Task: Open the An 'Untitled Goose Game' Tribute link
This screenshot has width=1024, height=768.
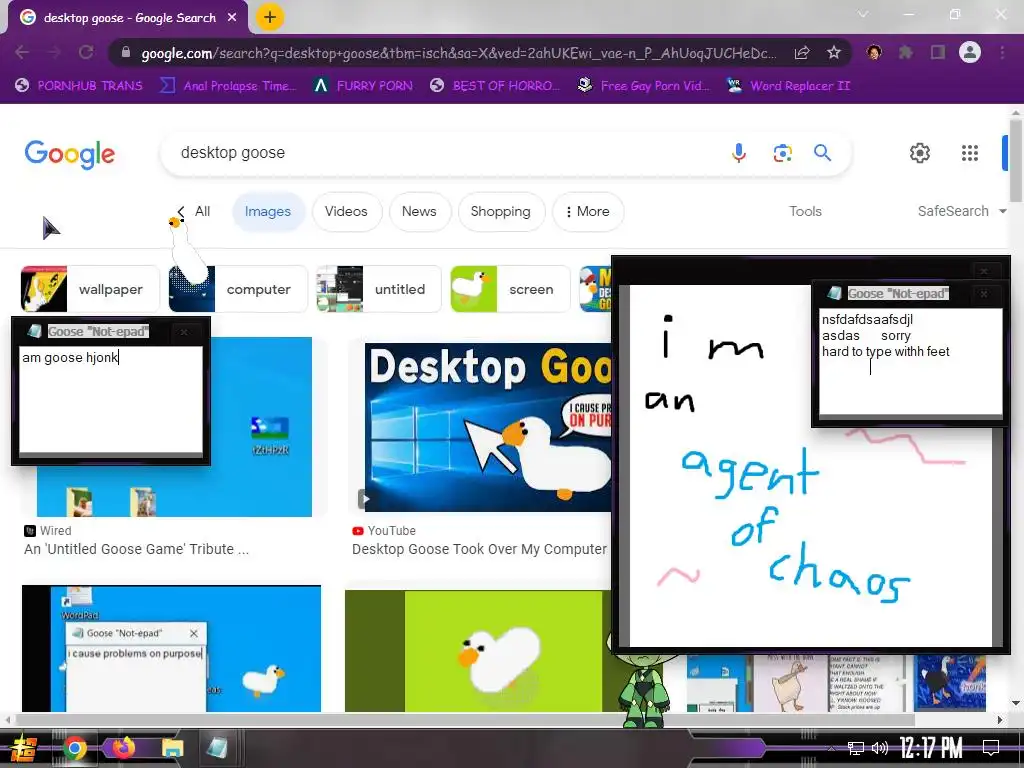Action: 136,549
